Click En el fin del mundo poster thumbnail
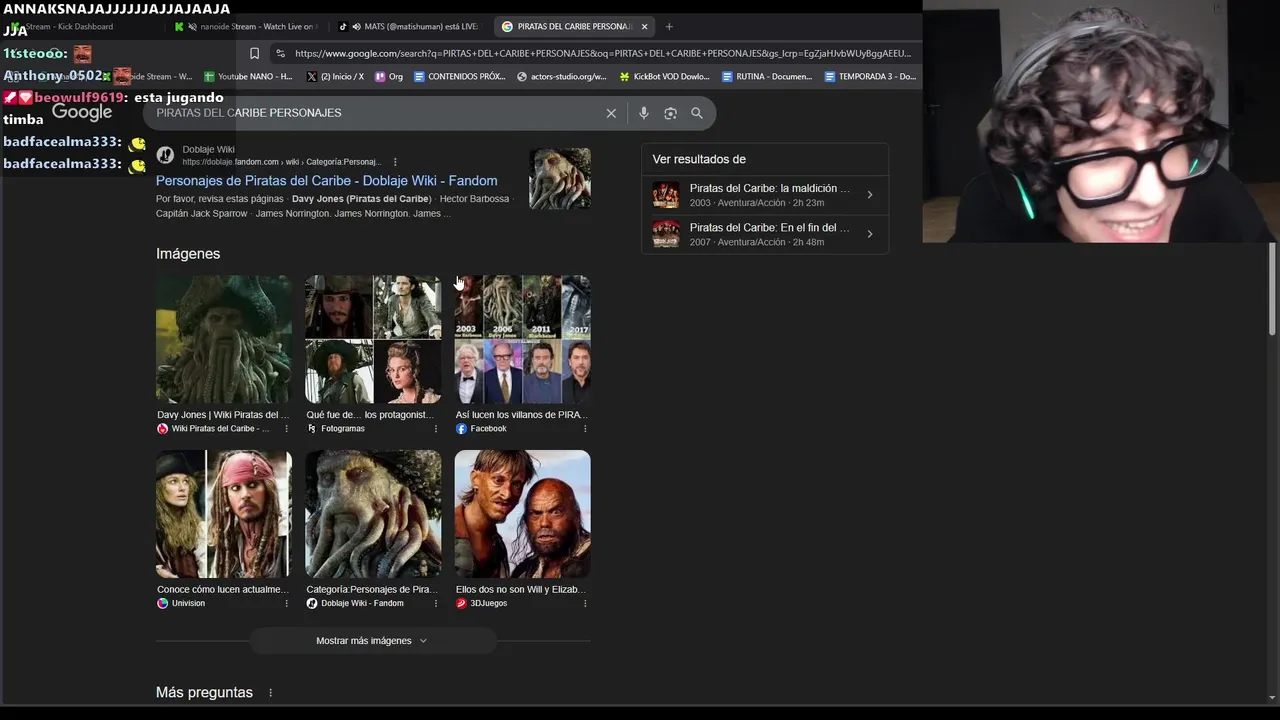Screen dimensions: 1280x720 [x=665, y=234]
